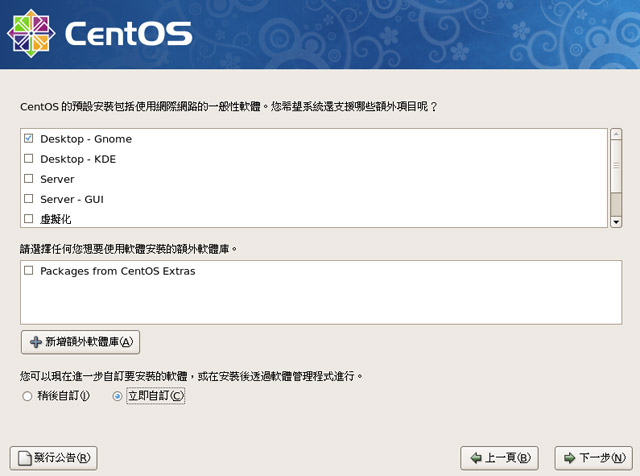
Task: Click the Packages from CentOS Extras text
Action: pyautogui.click(x=118, y=271)
